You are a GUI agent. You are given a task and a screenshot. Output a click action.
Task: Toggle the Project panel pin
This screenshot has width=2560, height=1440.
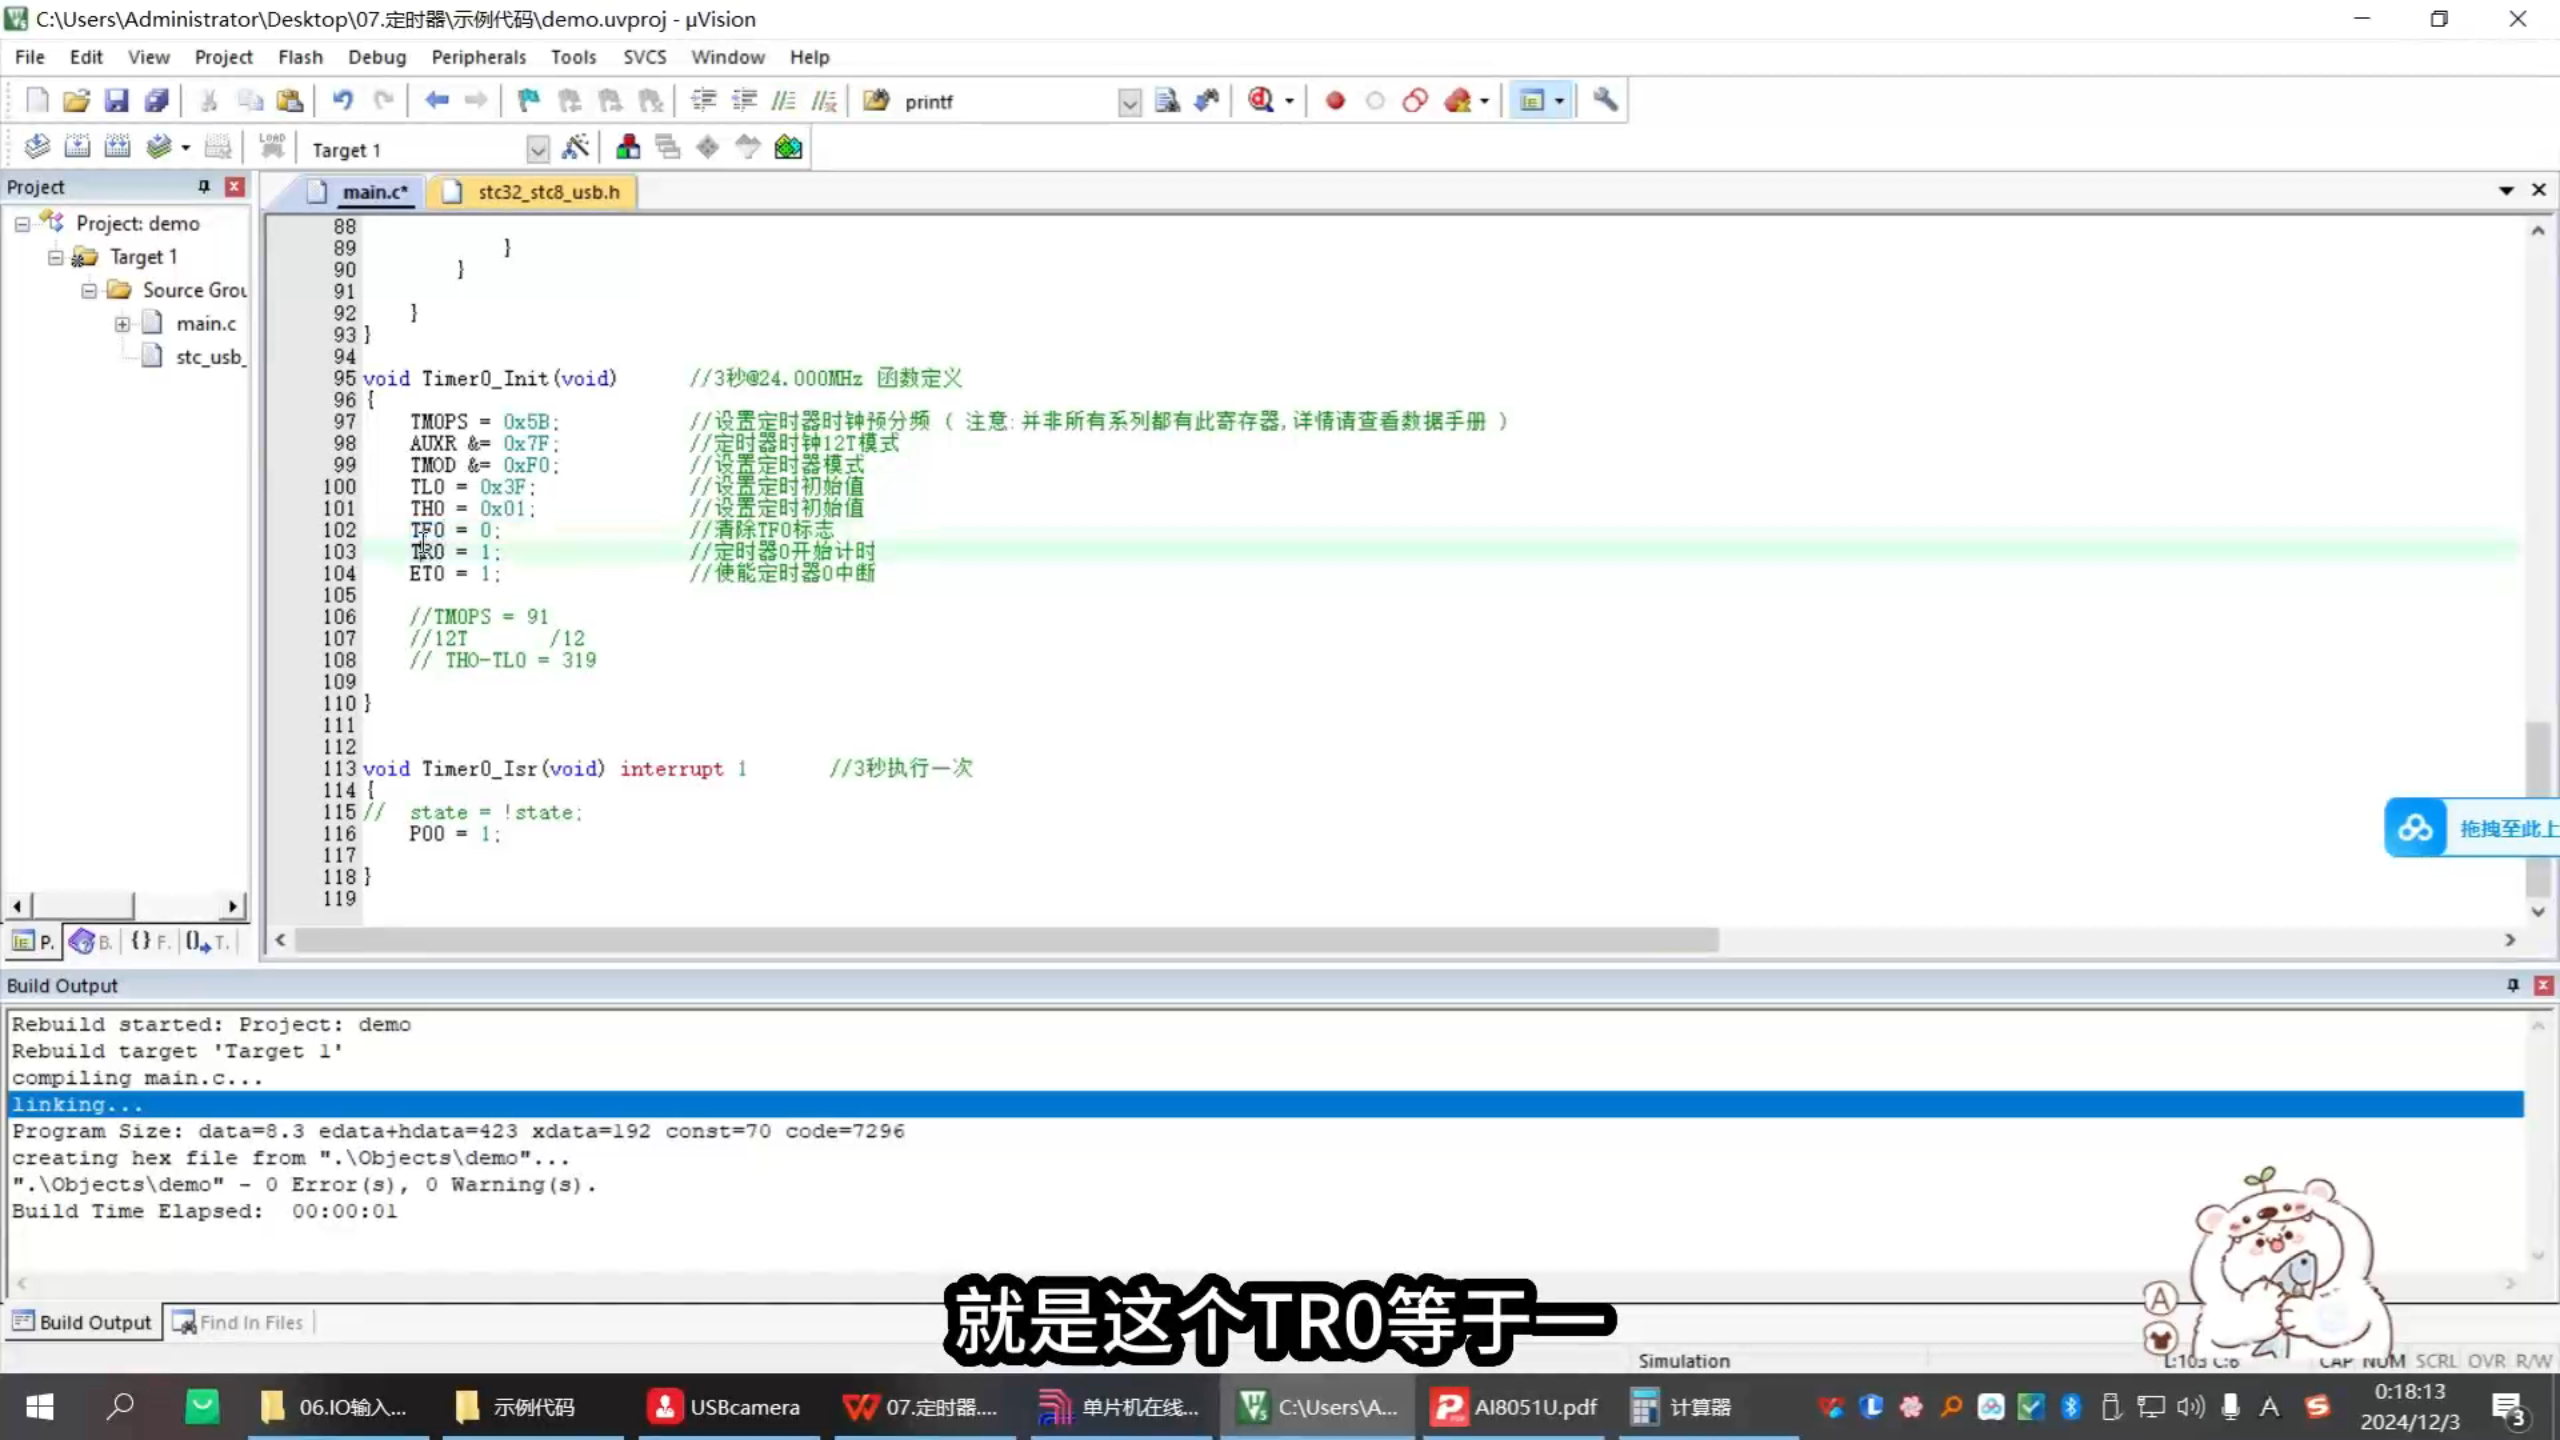click(203, 186)
